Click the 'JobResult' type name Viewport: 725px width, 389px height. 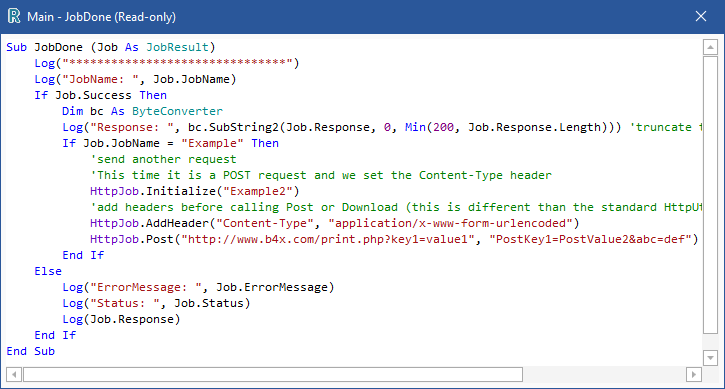click(x=178, y=47)
